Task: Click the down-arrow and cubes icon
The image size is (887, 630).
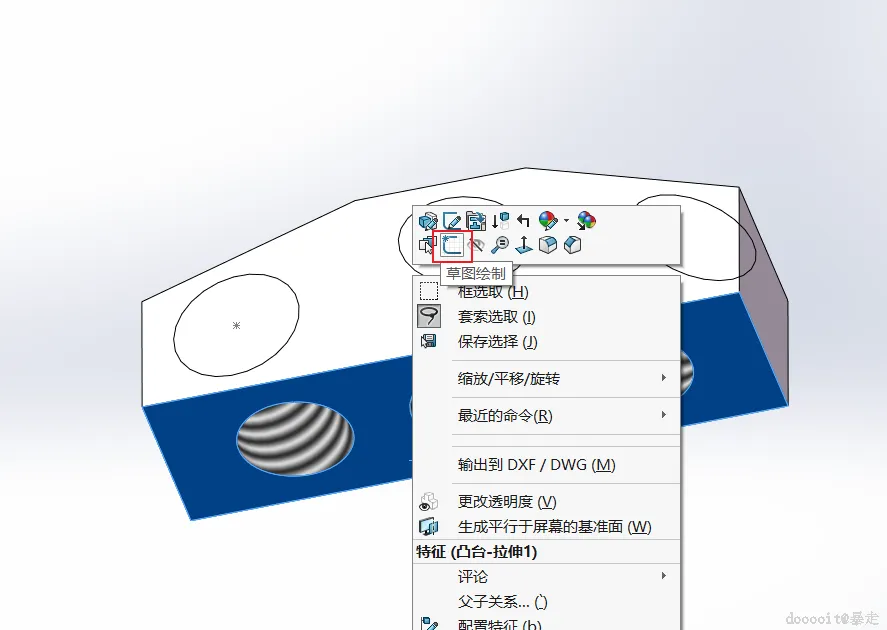Action: [500, 221]
